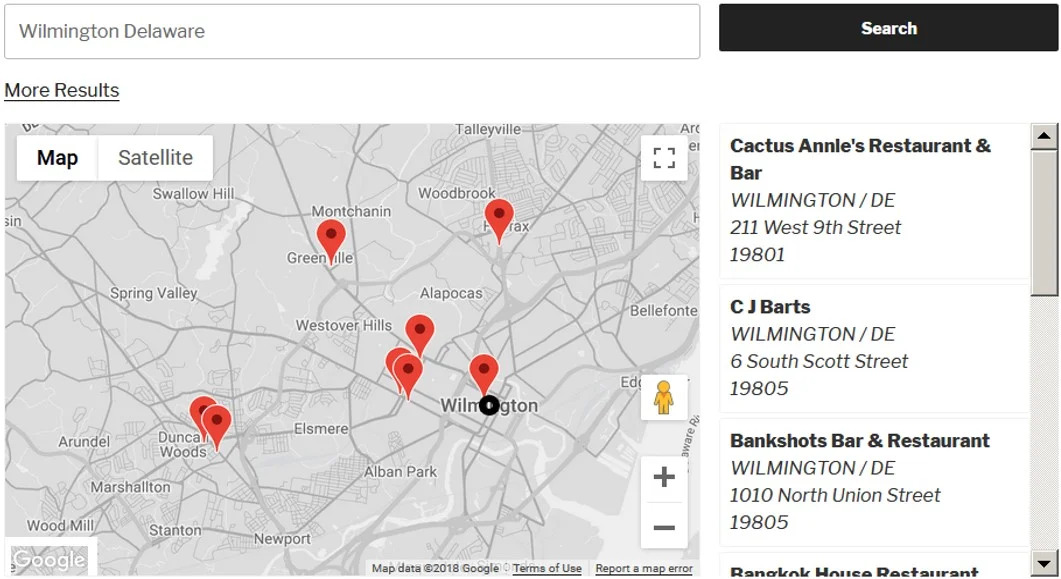Image resolution: width=1061 pixels, height=579 pixels.
Task: Switch to Satellite map view
Action: coord(155,158)
